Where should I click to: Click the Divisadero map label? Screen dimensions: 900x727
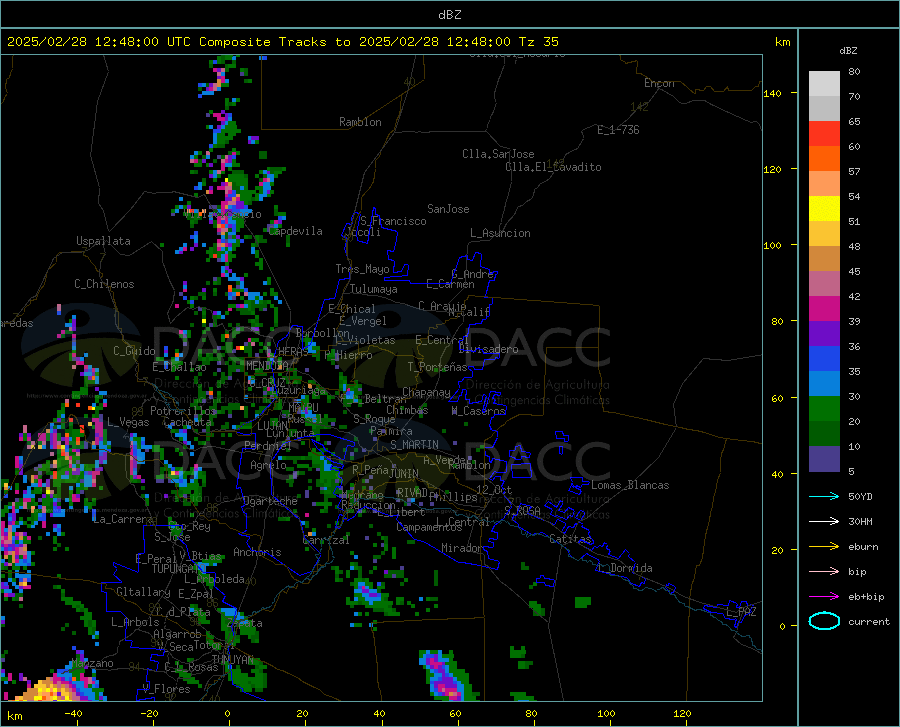click(488, 349)
